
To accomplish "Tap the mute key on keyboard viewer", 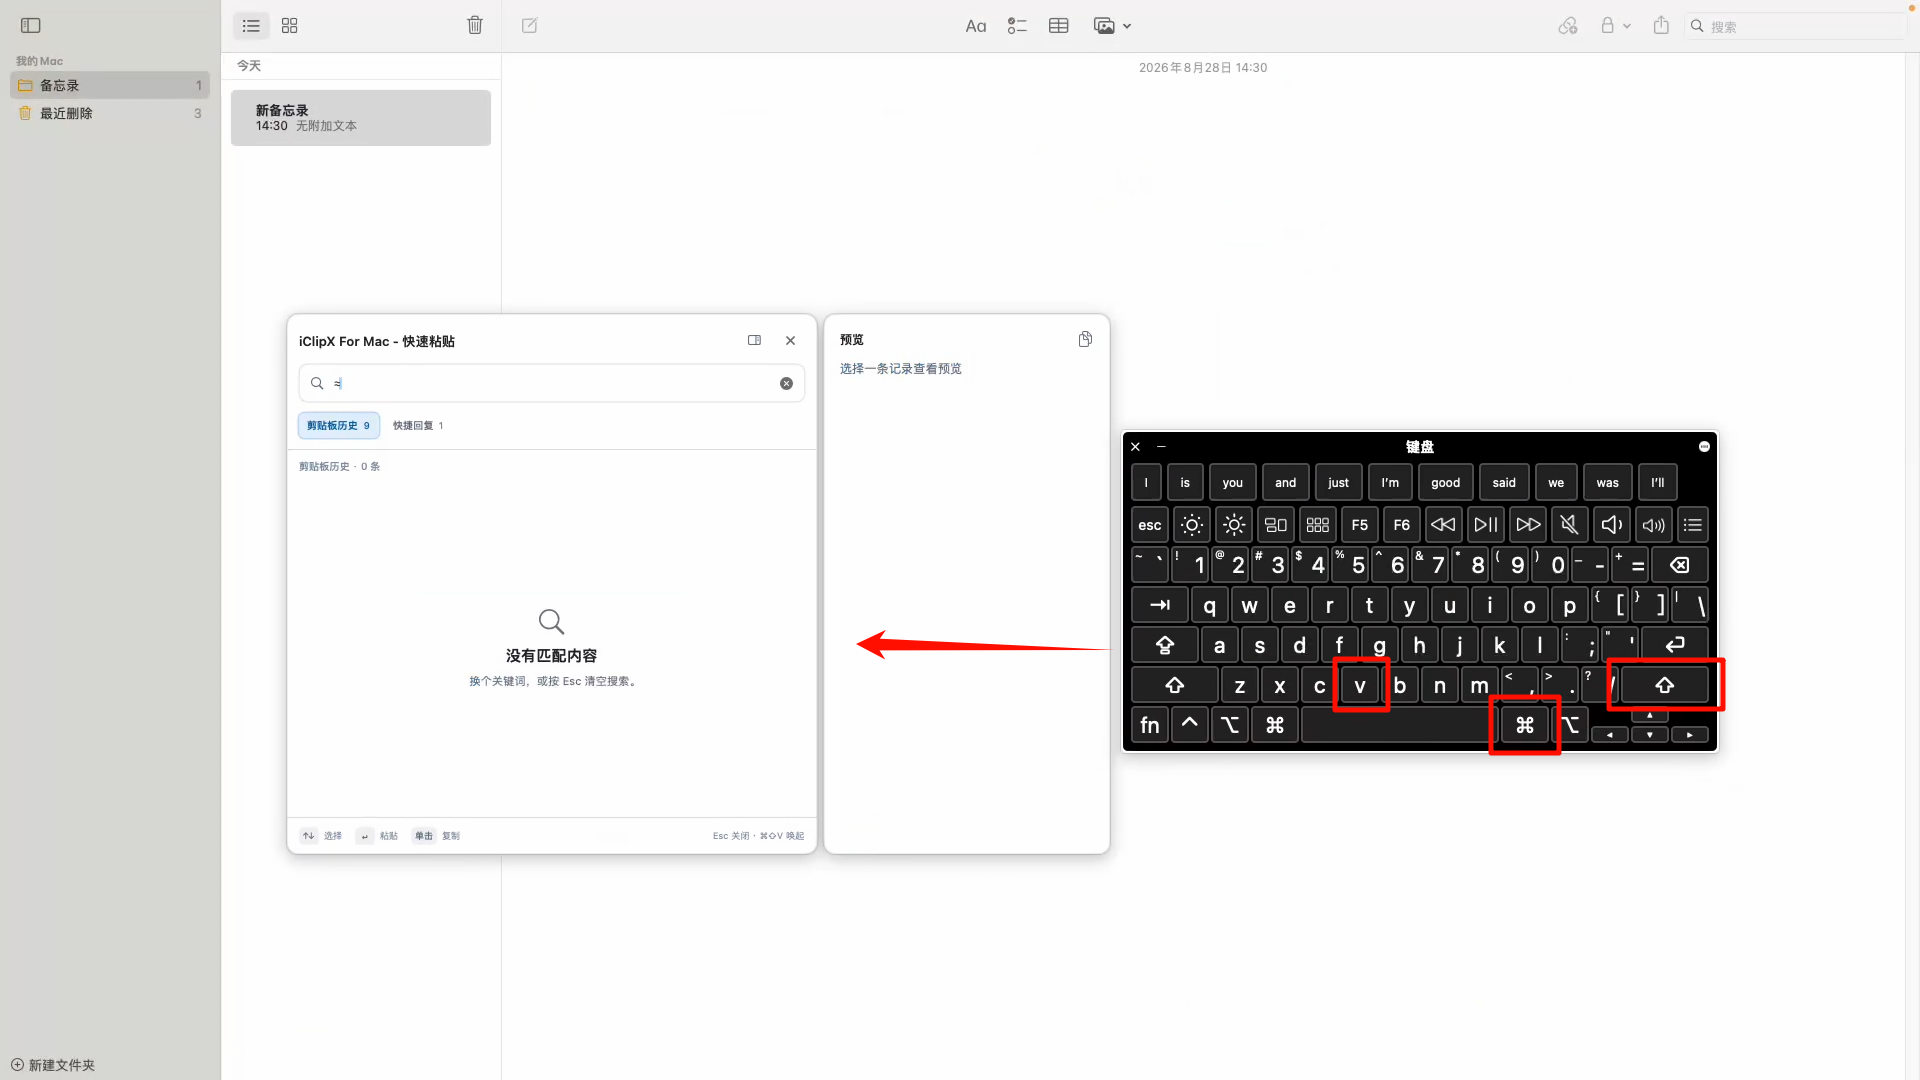I will (1570, 525).
